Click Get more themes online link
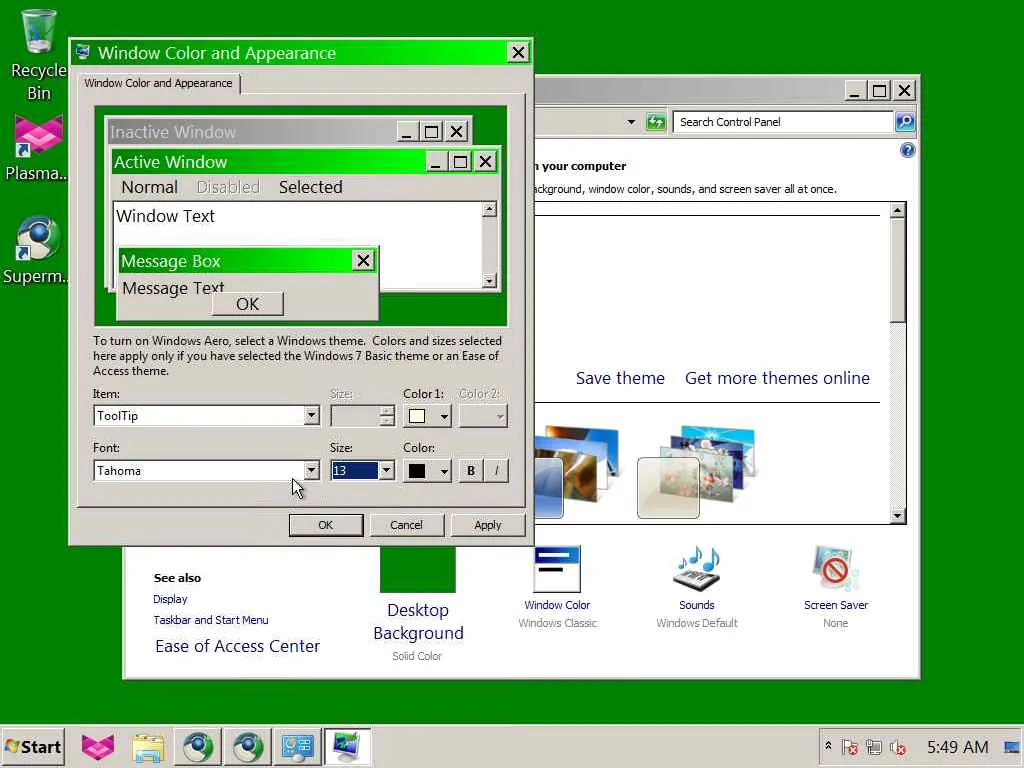Image resolution: width=1024 pixels, height=768 pixels. [777, 378]
